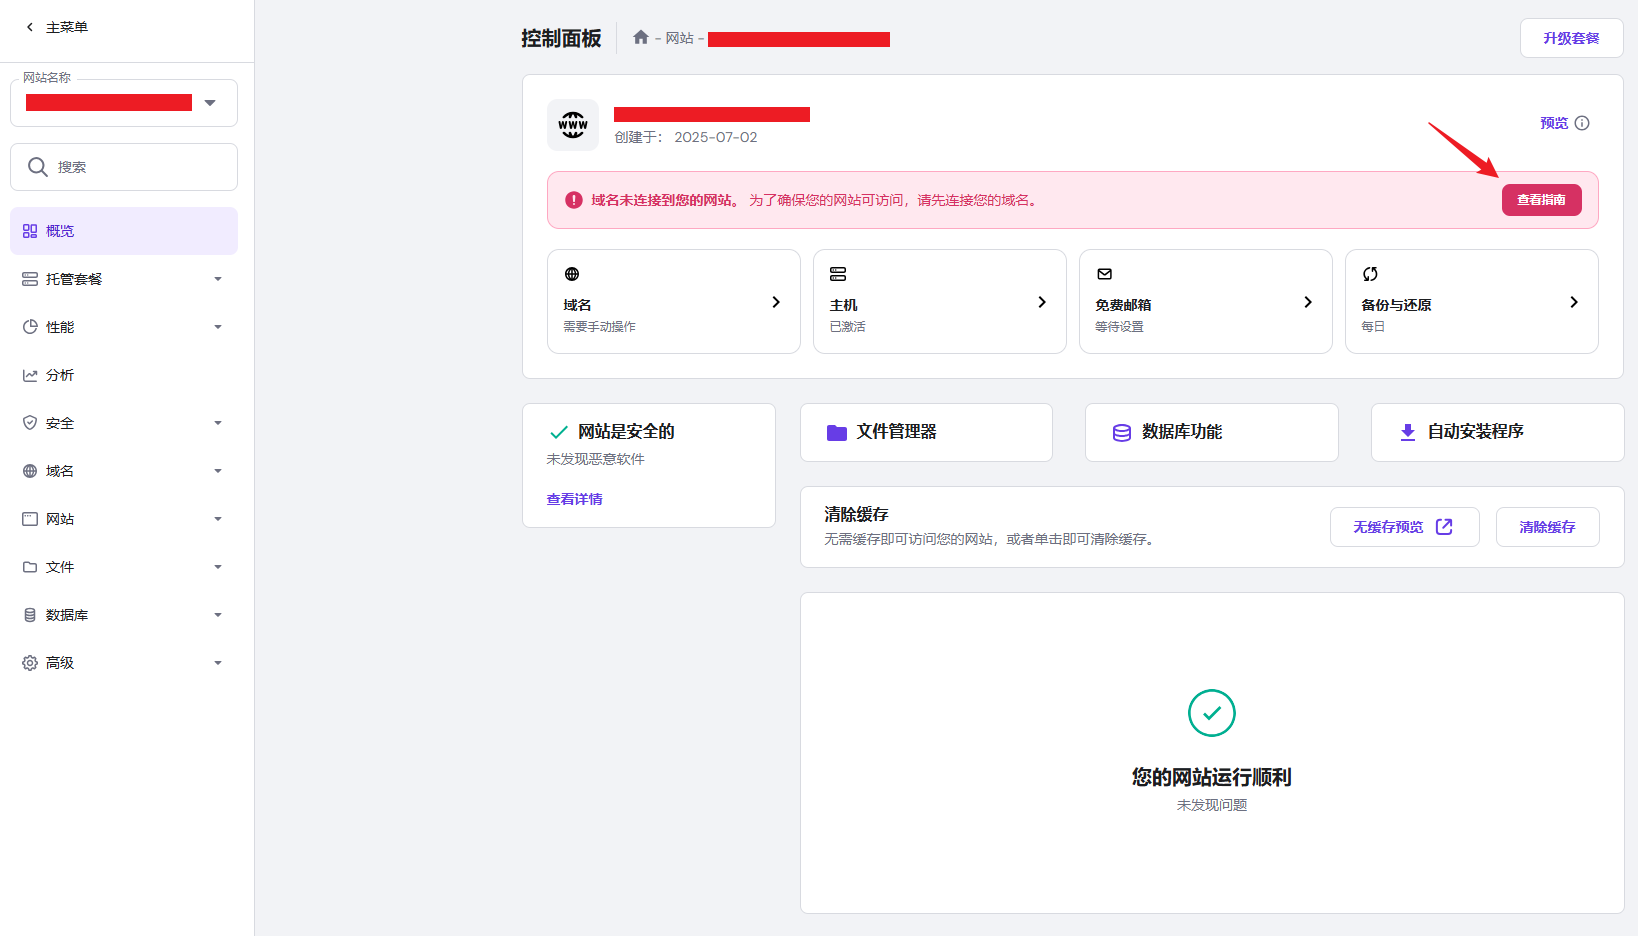Select 概览 in the sidebar
The image size is (1638, 936).
click(124, 231)
